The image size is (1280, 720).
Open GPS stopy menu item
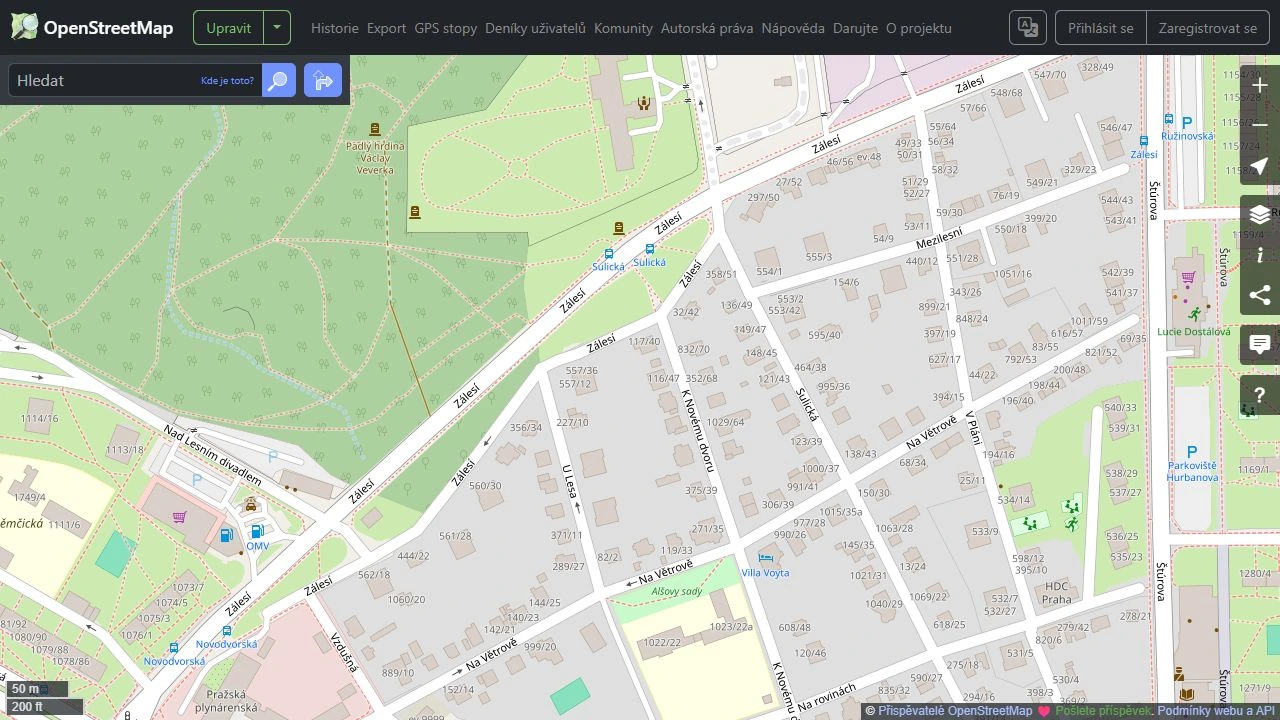(x=446, y=28)
